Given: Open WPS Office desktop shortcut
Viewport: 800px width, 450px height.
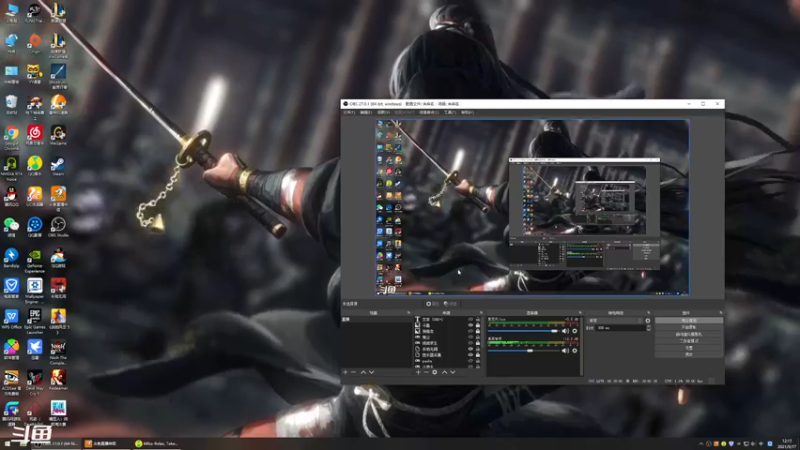Looking at the screenshot, I should click(11, 319).
